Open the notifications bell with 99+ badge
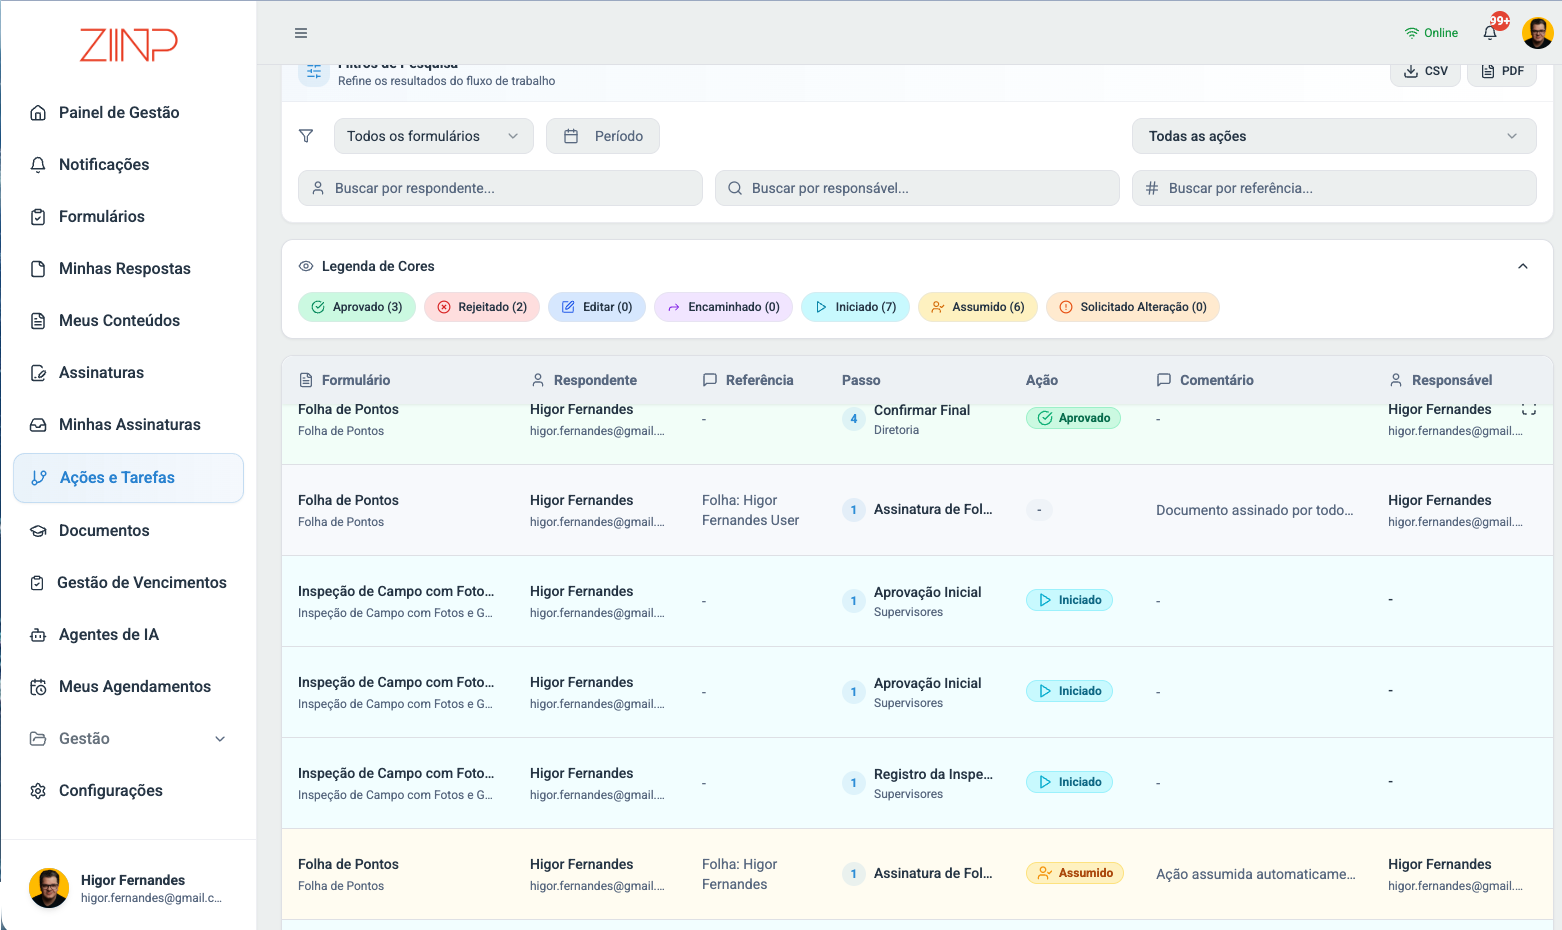Image resolution: width=1562 pixels, height=930 pixels. [1491, 32]
